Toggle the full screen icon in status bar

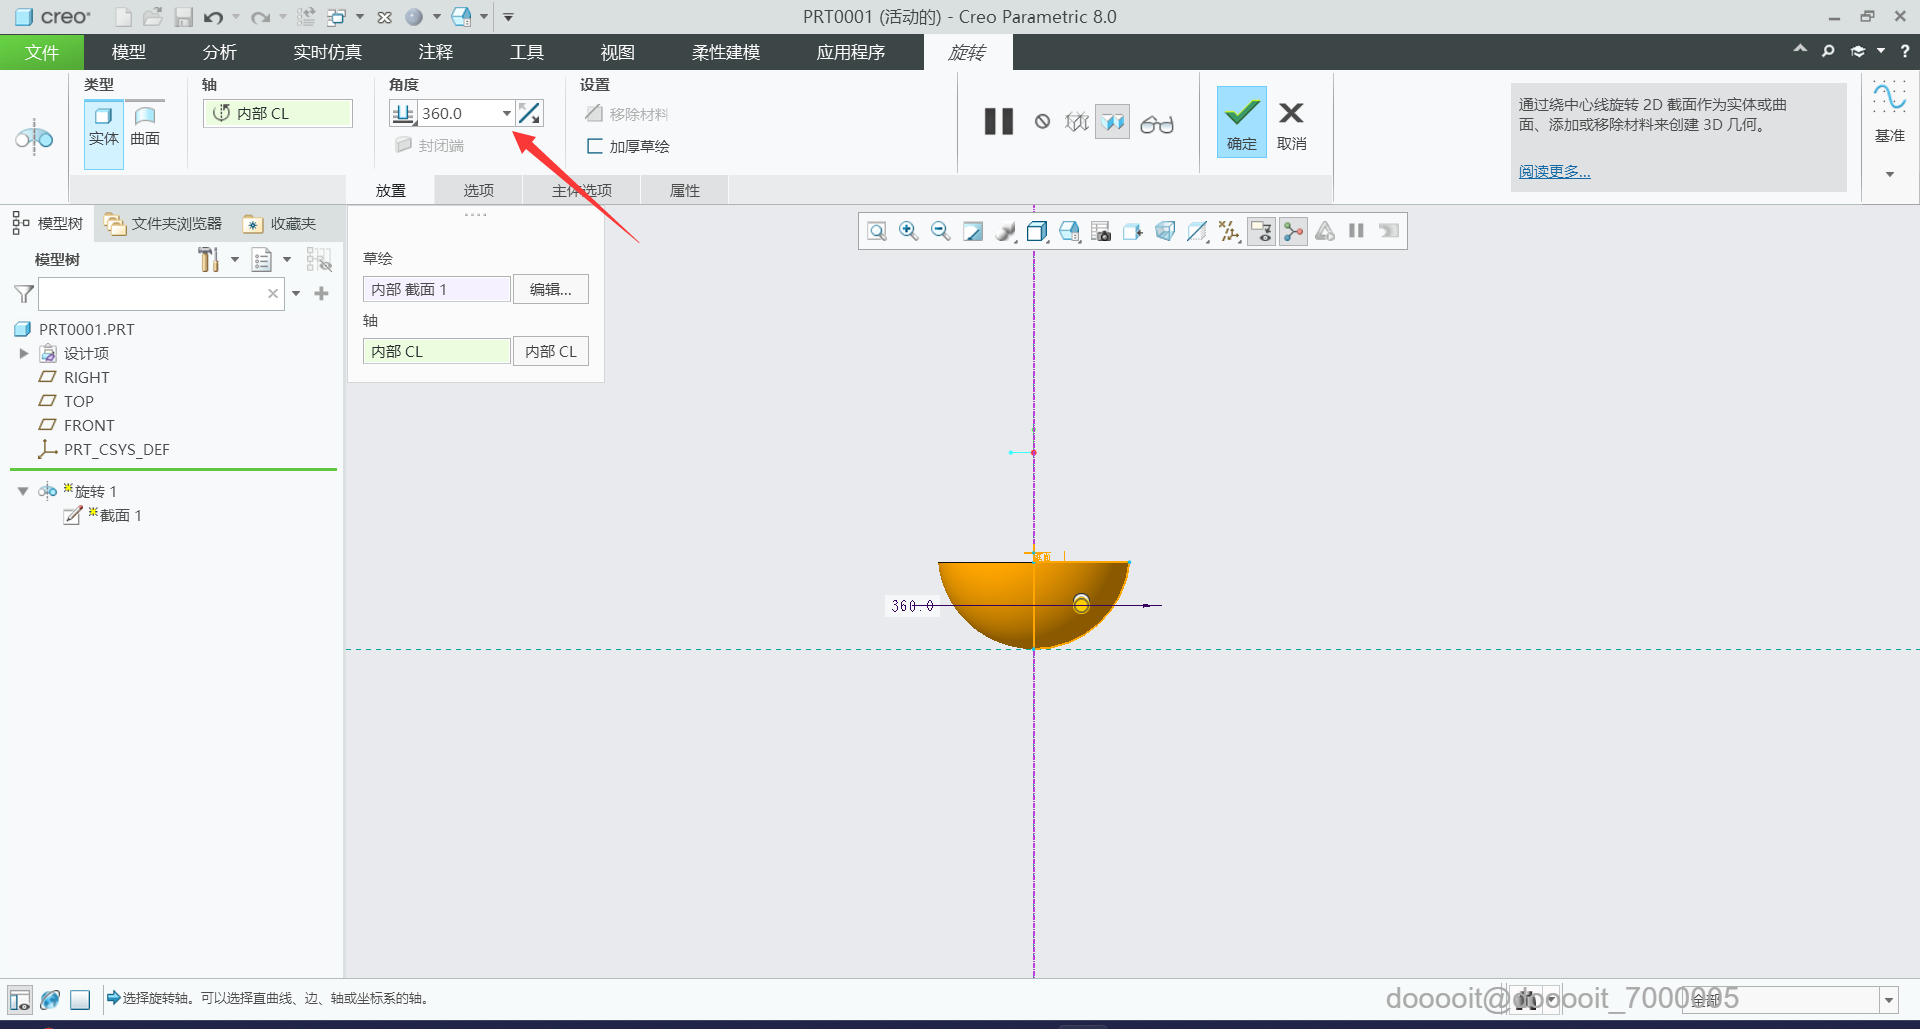81,999
